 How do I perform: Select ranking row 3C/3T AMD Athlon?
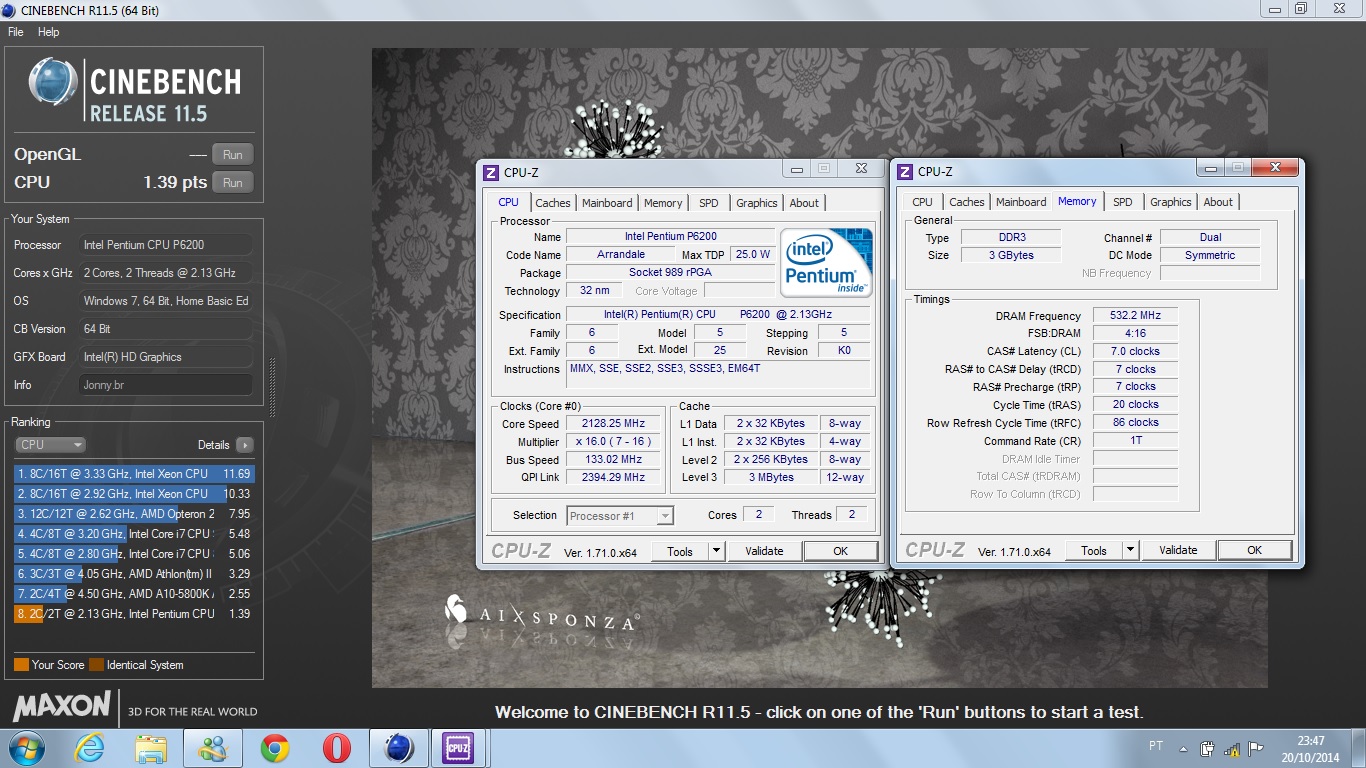point(133,574)
